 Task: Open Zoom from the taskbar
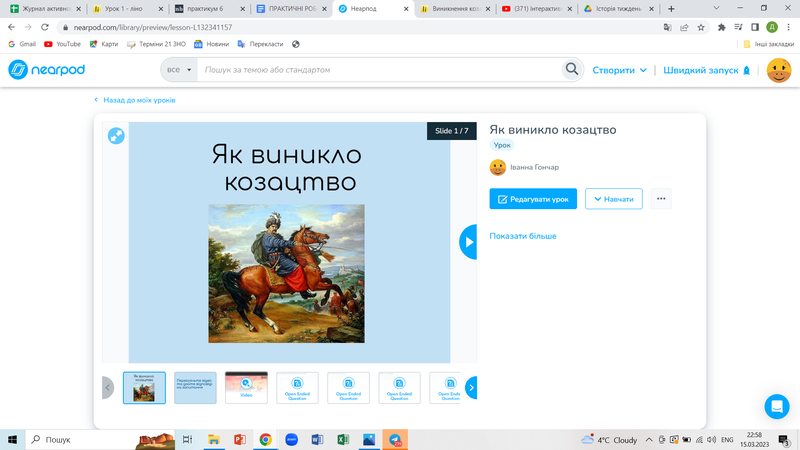click(291, 440)
